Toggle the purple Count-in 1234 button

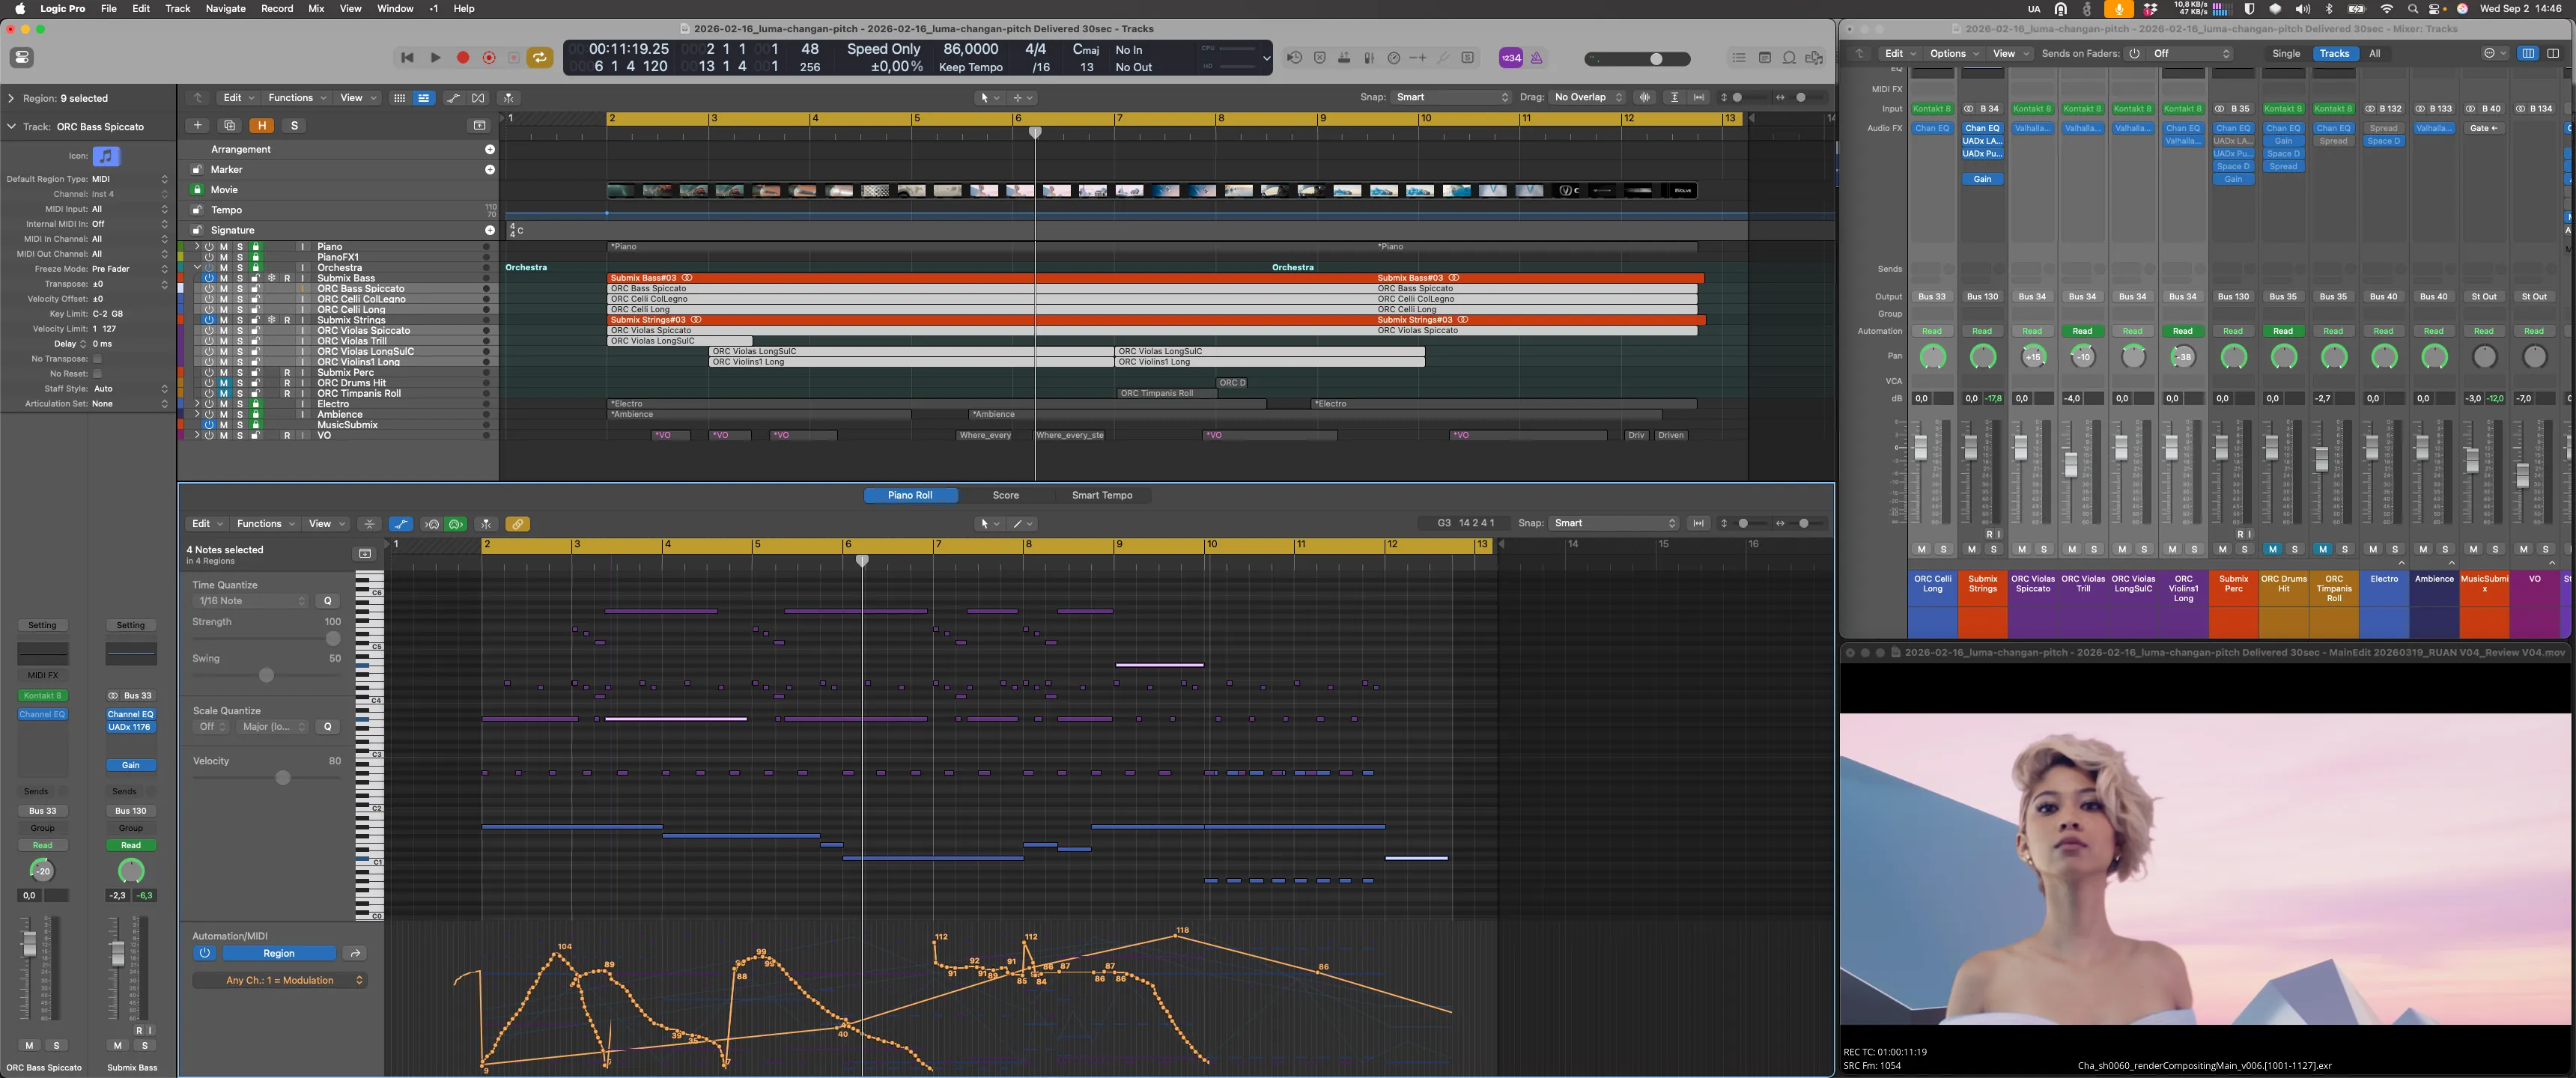tap(1511, 58)
